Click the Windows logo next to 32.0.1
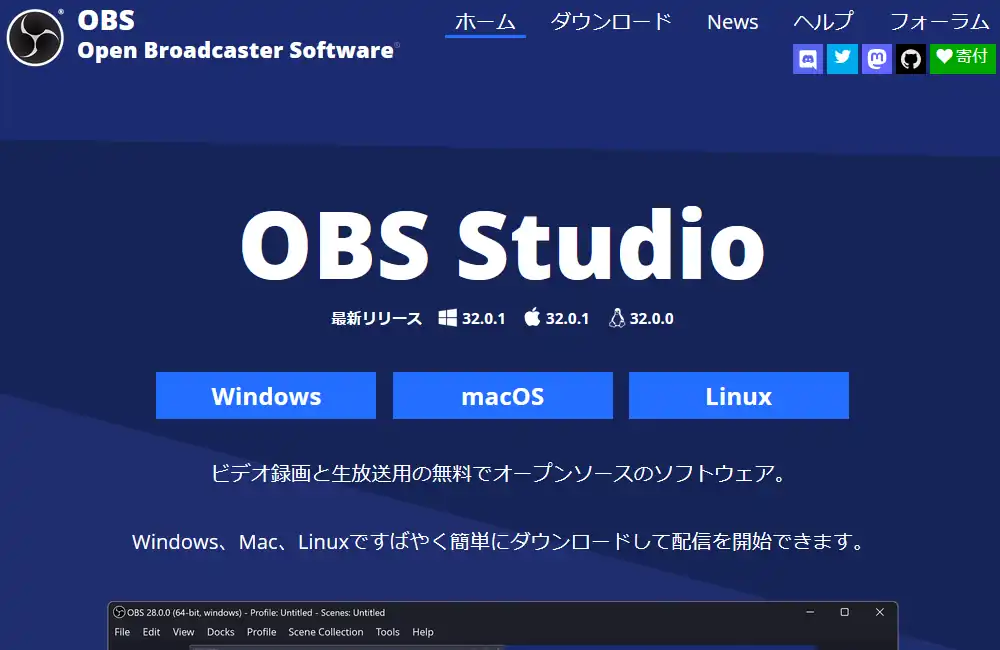This screenshot has height=650, width=1000. click(x=447, y=318)
